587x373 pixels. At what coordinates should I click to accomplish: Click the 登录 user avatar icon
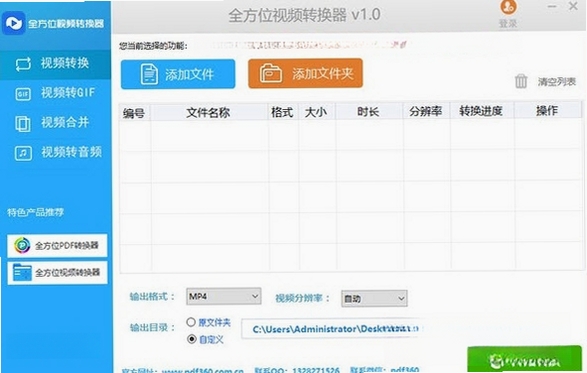pos(508,7)
